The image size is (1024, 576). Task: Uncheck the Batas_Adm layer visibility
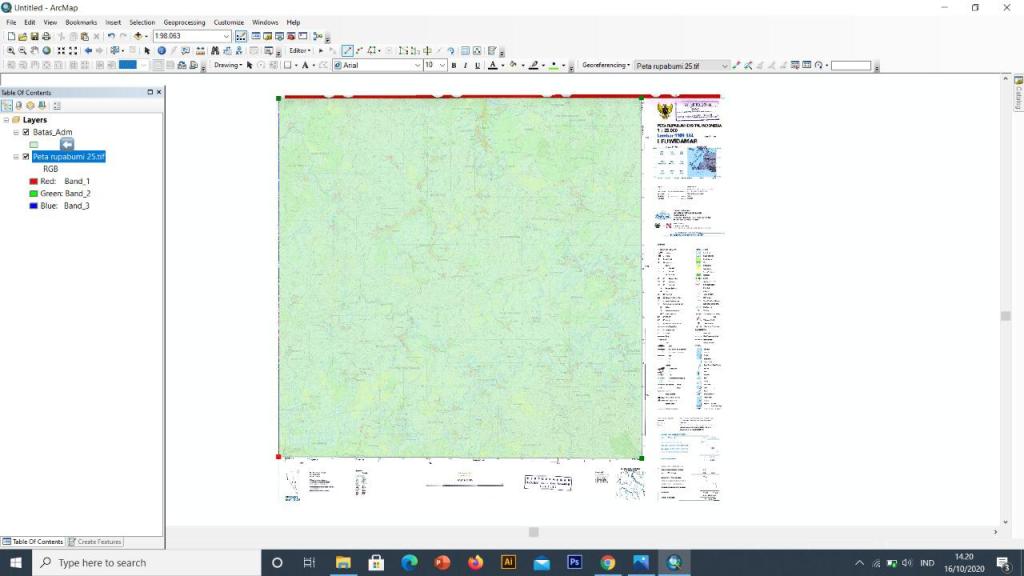pyautogui.click(x=26, y=132)
